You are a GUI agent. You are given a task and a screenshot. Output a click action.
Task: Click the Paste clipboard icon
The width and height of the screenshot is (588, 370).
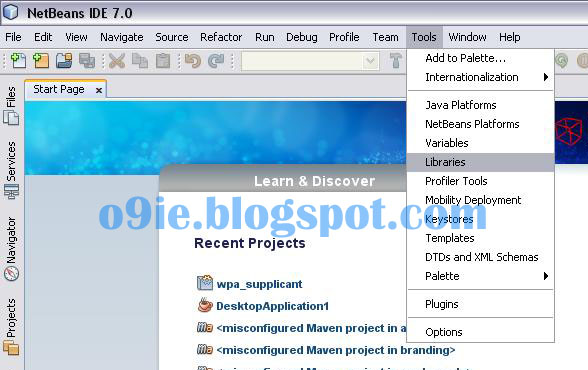(x=163, y=60)
